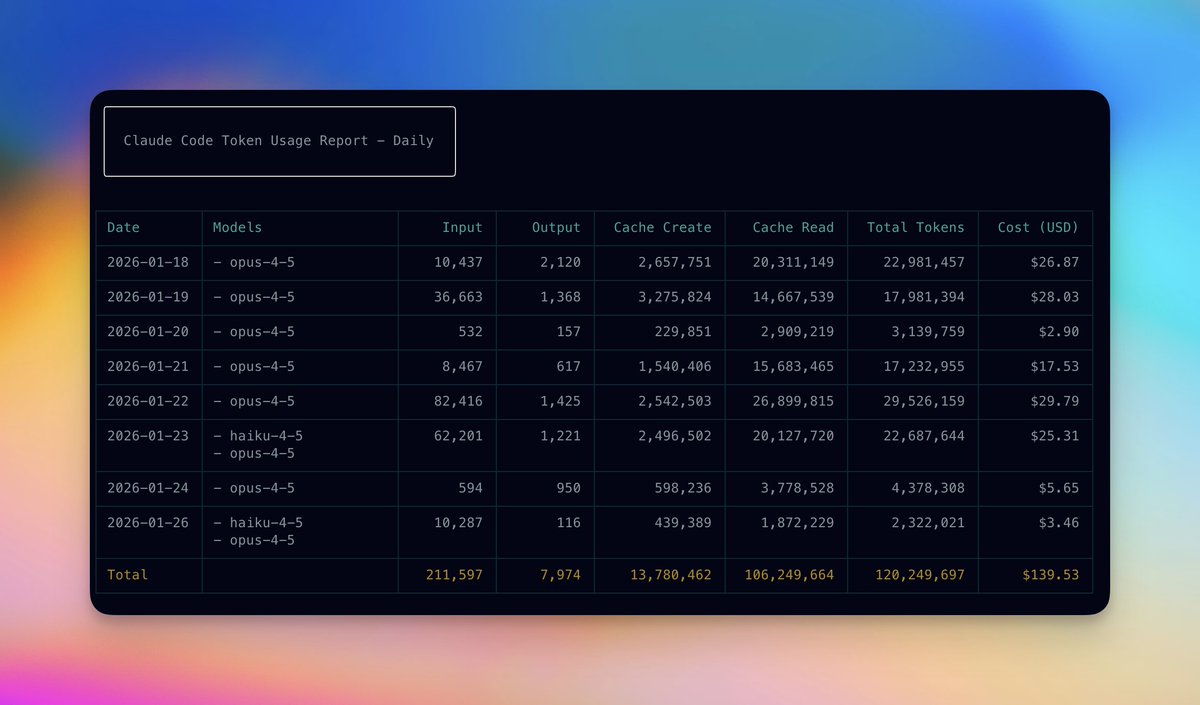Click 'haiku-4-5' in the 2026-01-26 row
The width and height of the screenshot is (1200, 705).
pos(267,523)
